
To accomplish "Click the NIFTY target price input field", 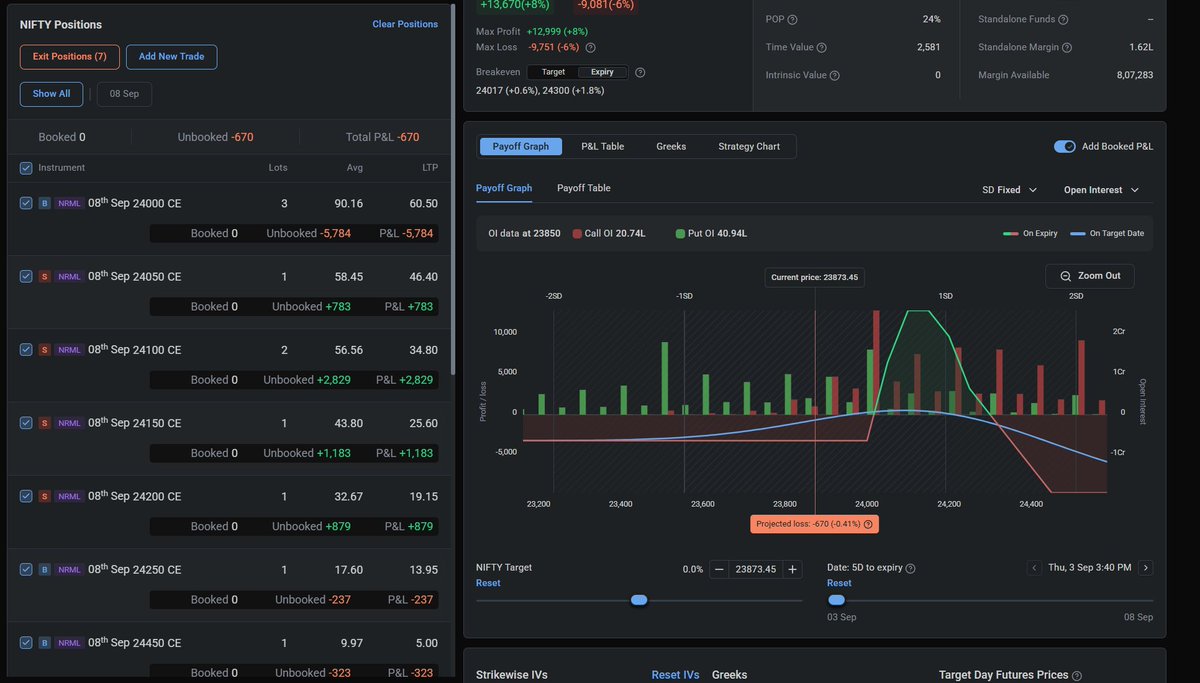I will click(755, 569).
